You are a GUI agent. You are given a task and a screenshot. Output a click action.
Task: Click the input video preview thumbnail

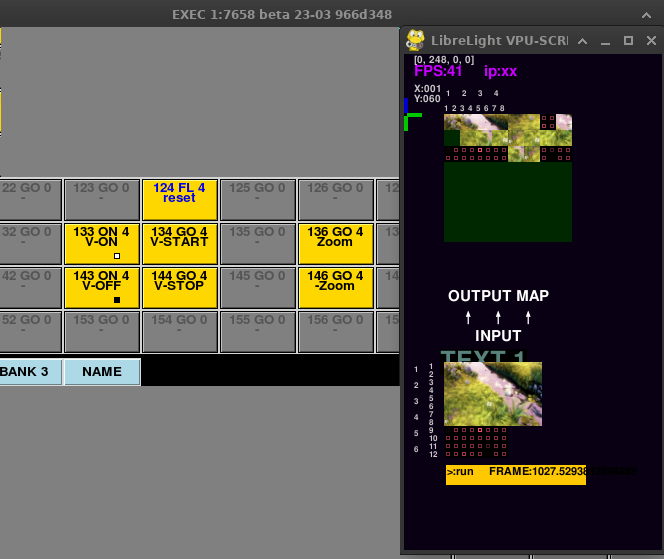[x=493, y=394]
